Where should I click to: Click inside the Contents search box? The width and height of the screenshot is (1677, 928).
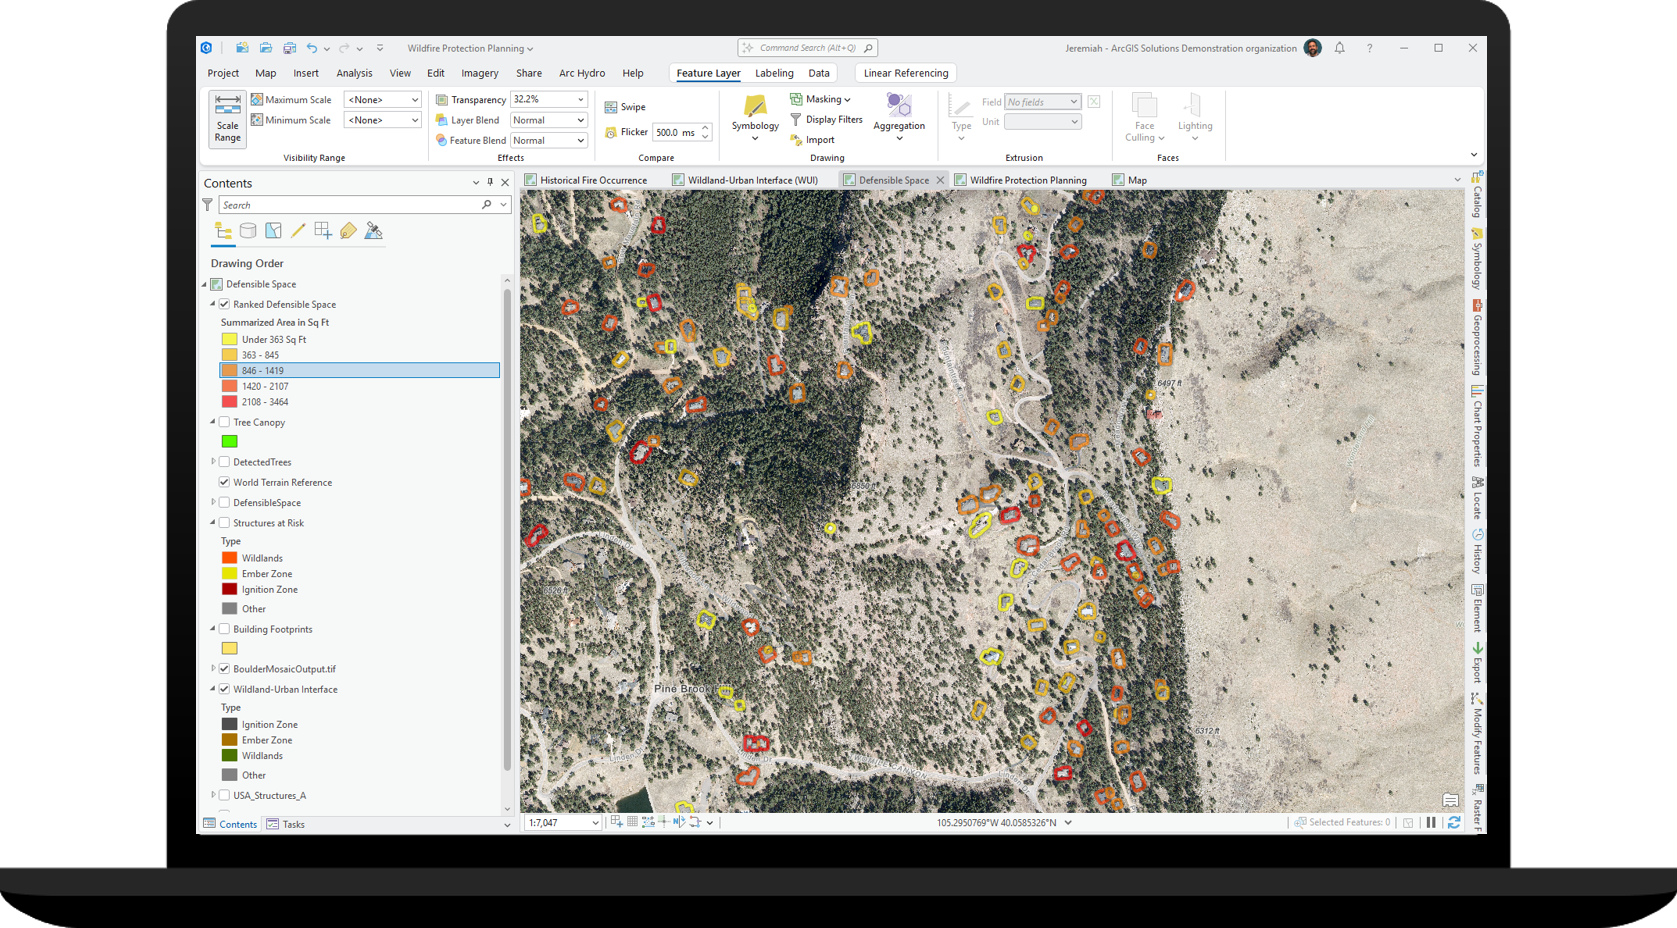point(350,204)
